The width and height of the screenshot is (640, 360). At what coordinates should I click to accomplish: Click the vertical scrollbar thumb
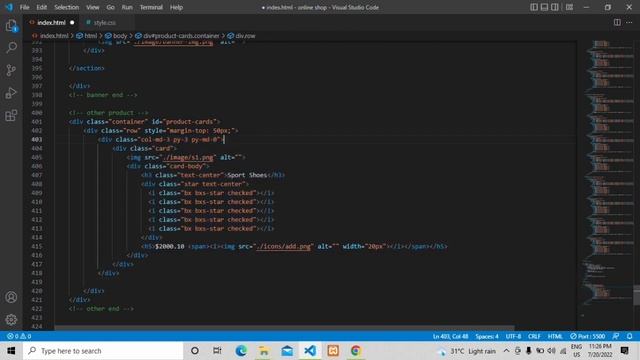[637, 295]
